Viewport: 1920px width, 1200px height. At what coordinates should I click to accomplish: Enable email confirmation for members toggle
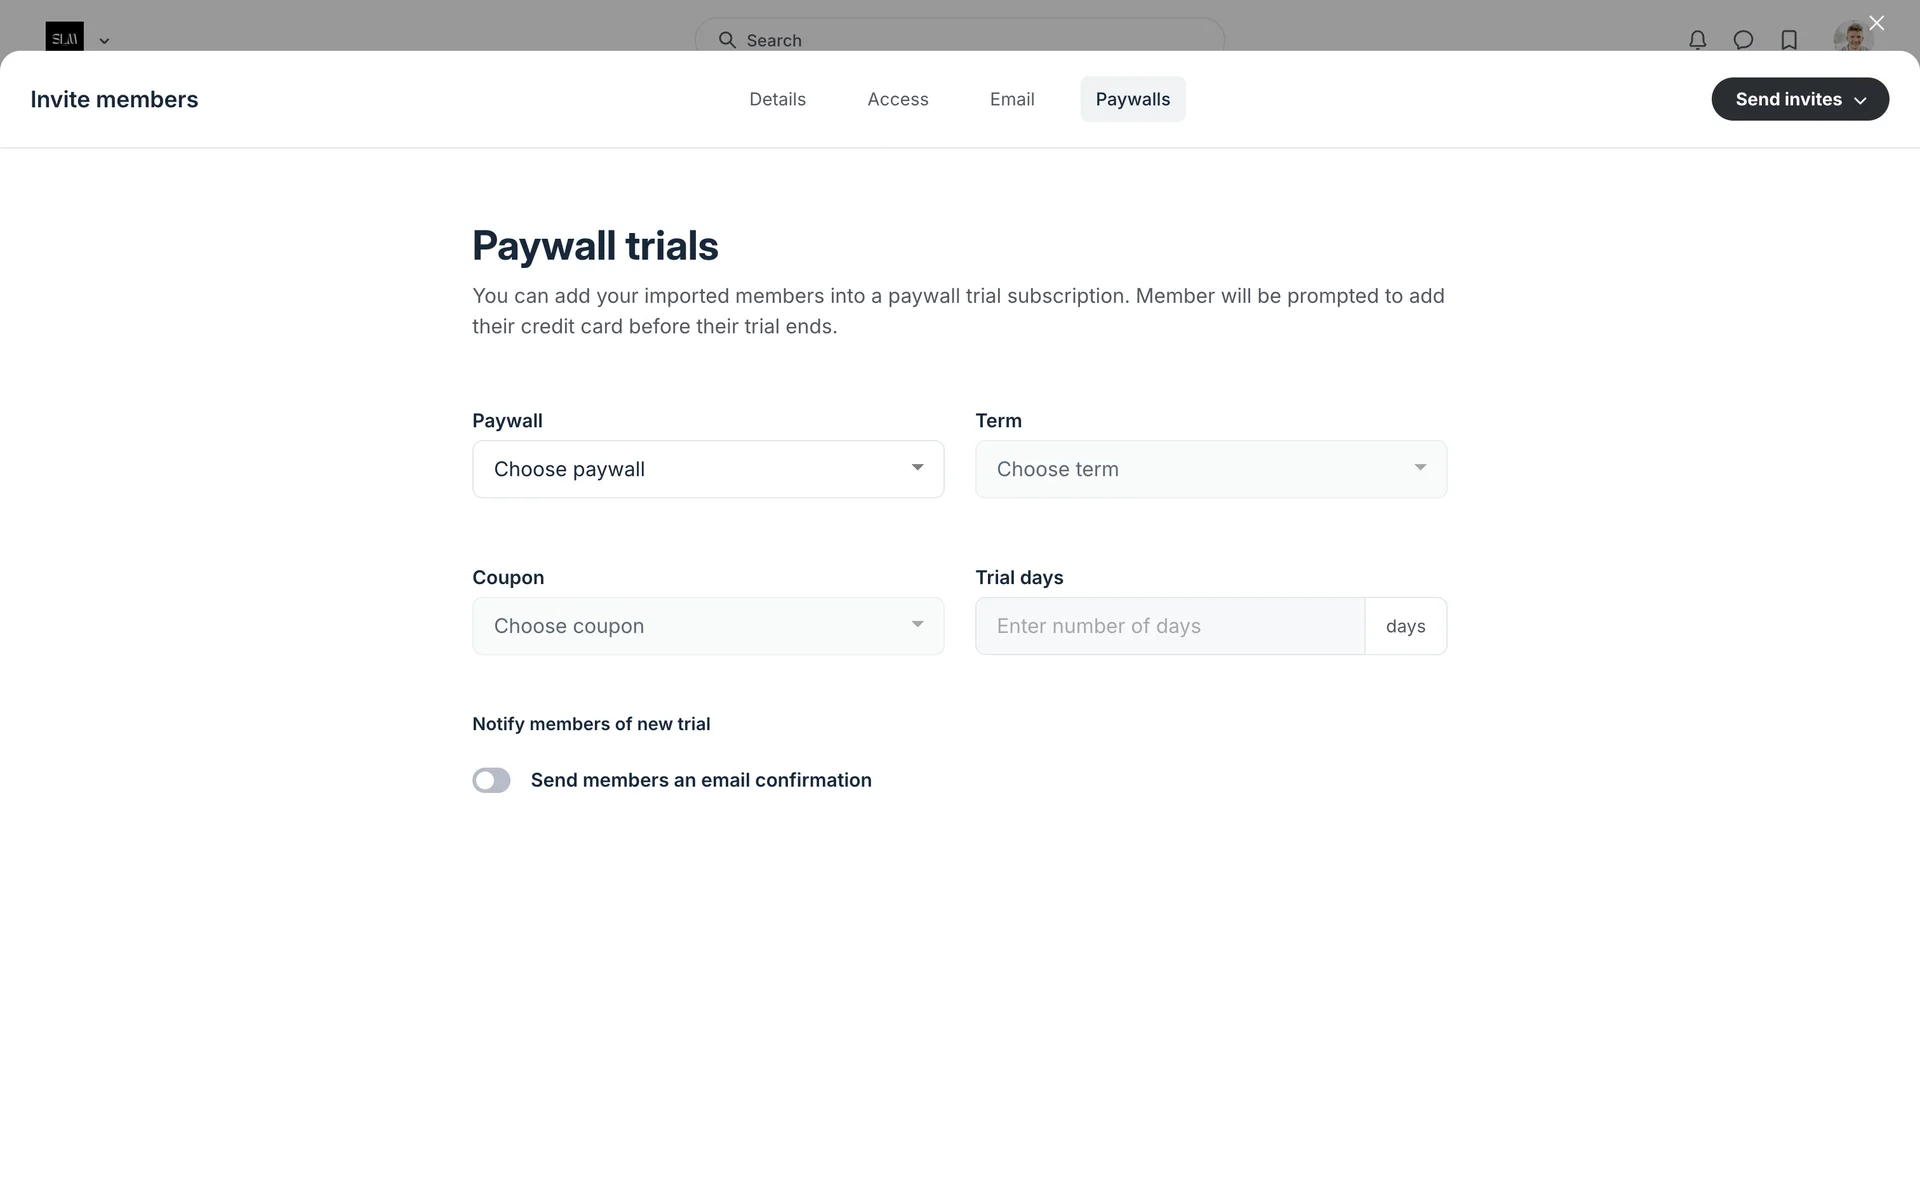pyautogui.click(x=491, y=780)
